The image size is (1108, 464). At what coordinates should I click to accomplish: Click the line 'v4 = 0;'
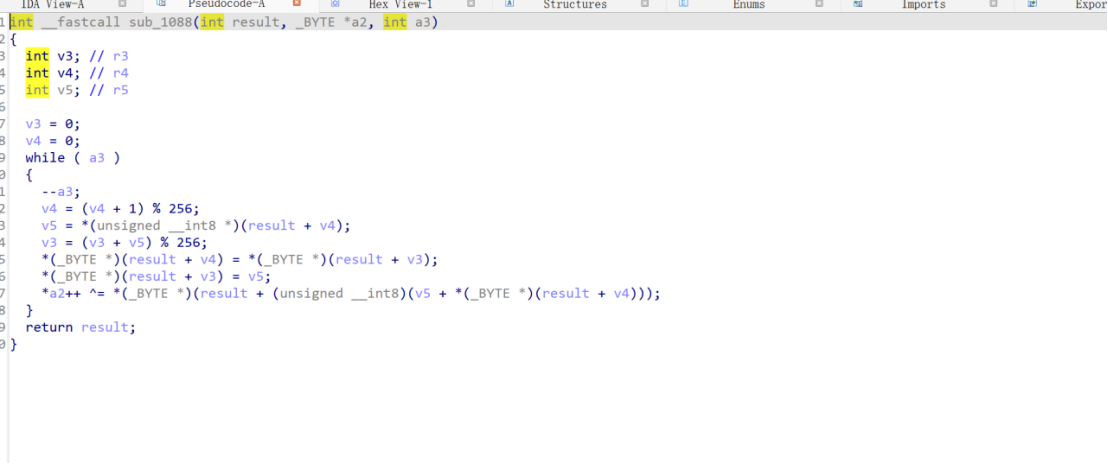click(x=53, y=141)
